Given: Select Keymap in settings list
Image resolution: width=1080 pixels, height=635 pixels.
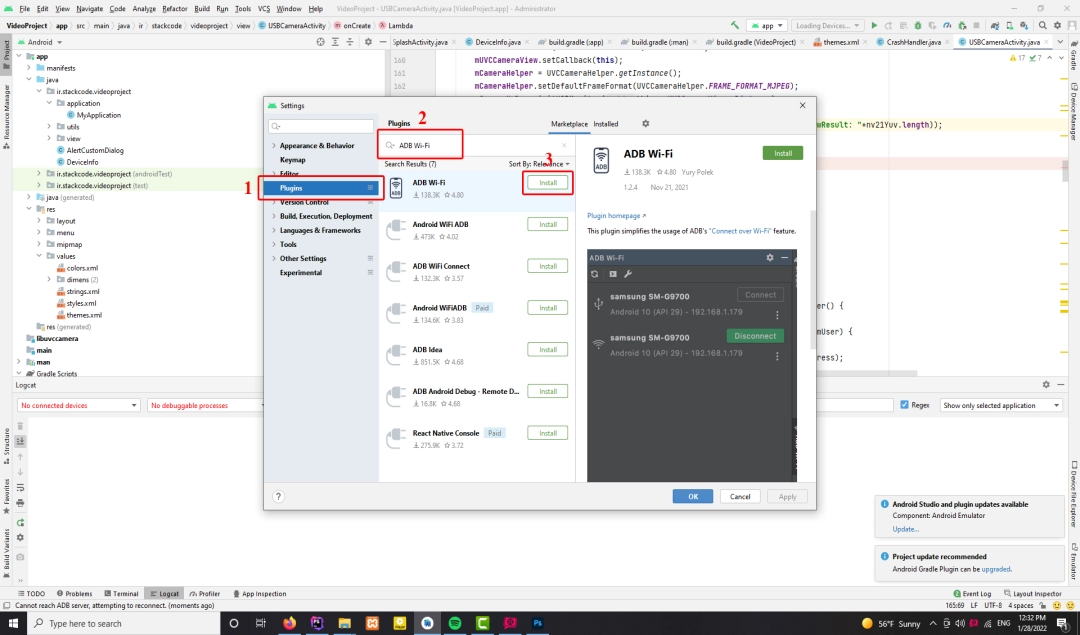Looking at the screenshot, I should [292, 160].
